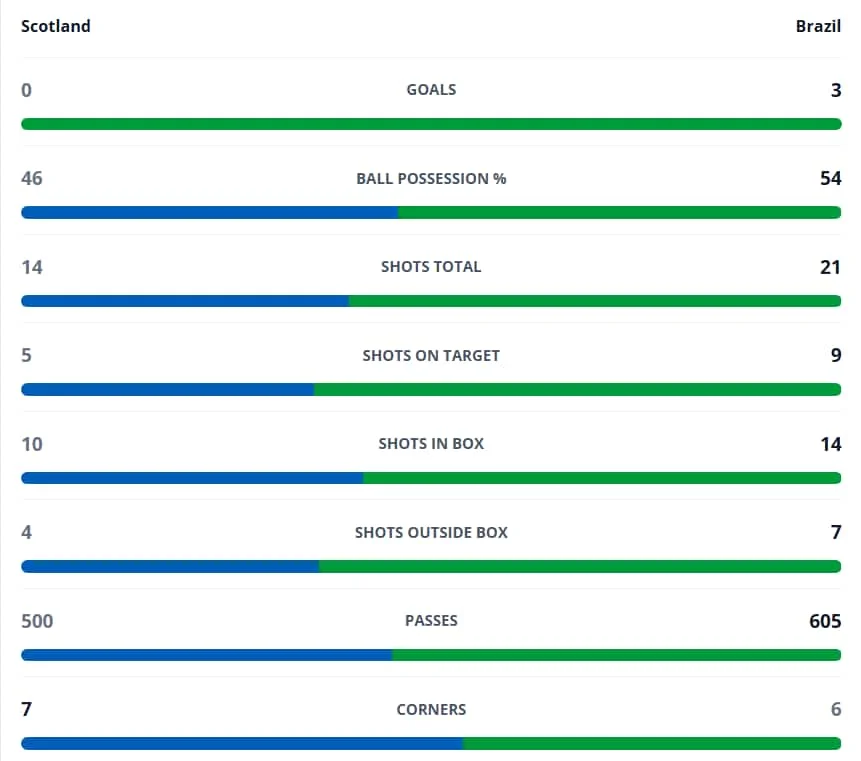Click the Corners comparison bar
This screenshot has height=761, width=861.
coord(431,743)
